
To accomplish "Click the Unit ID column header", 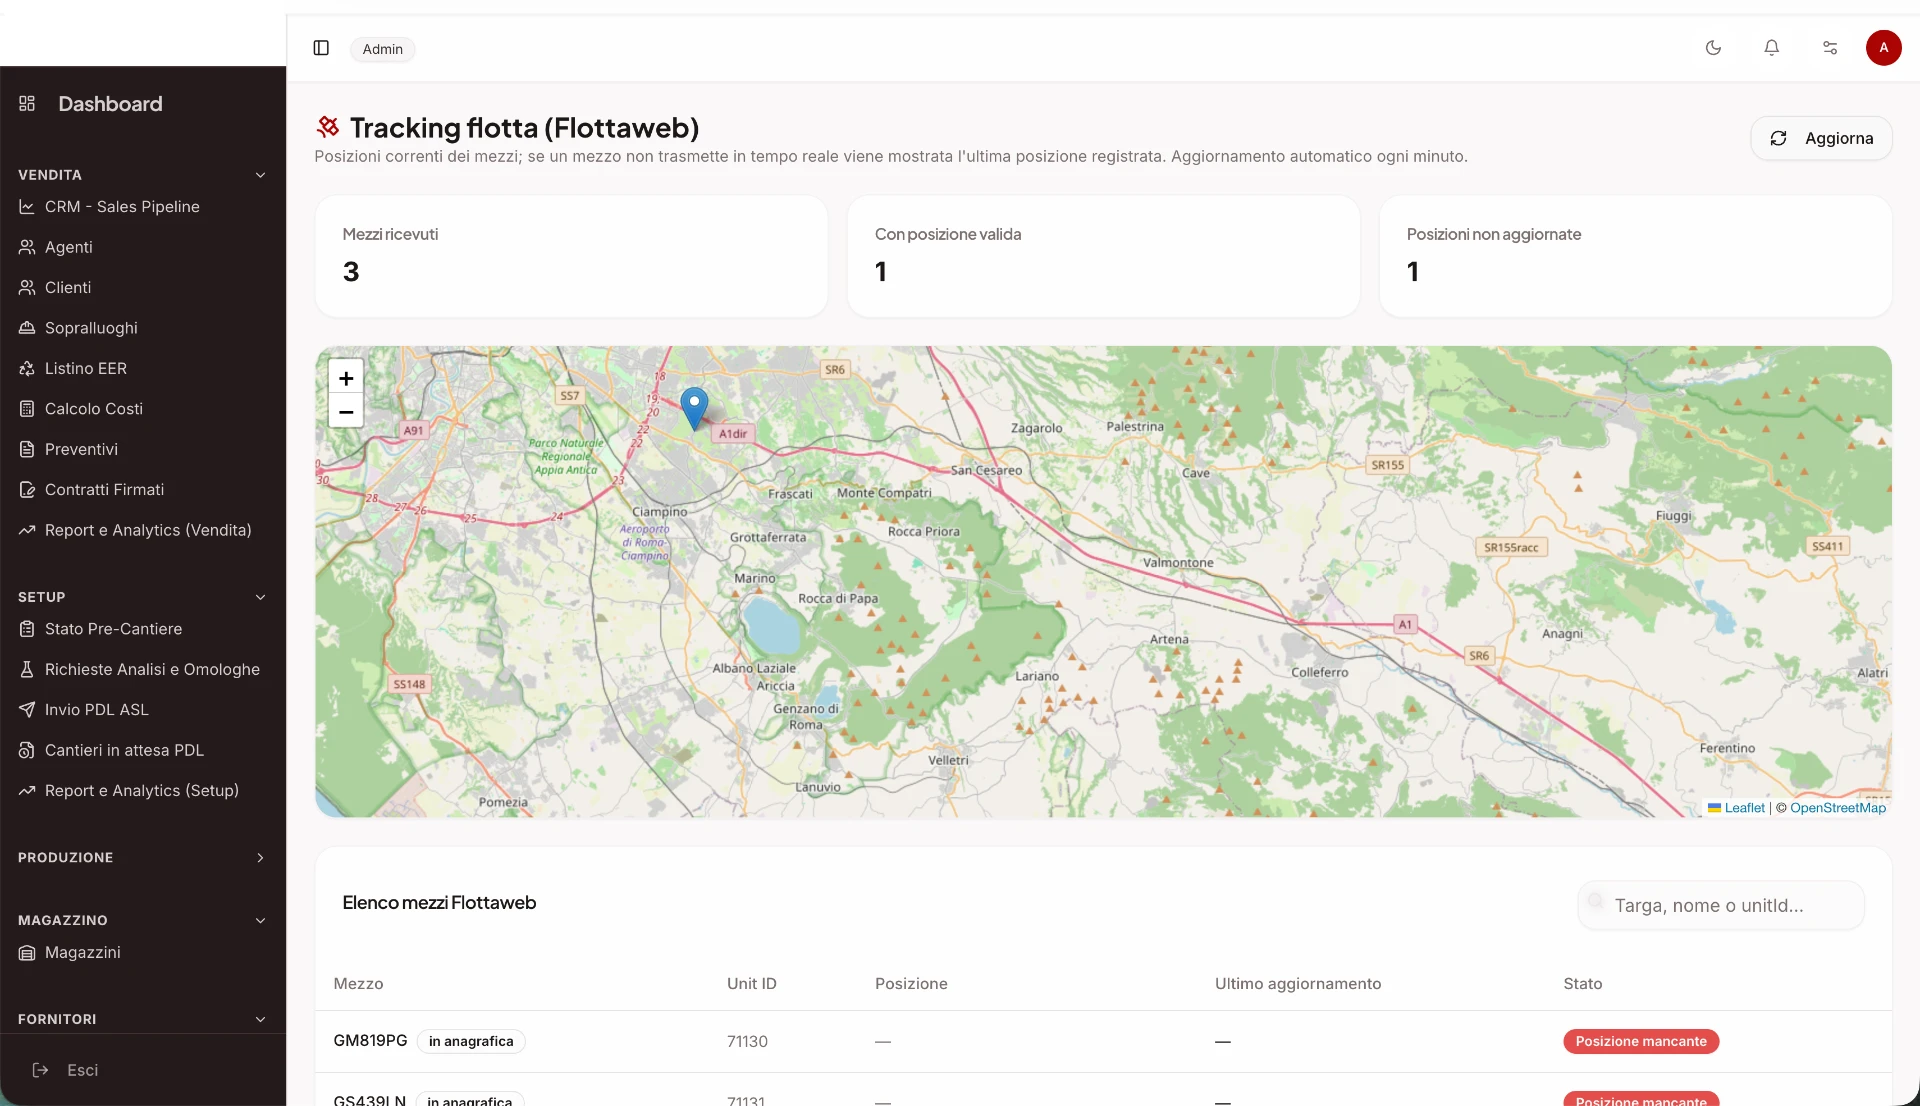I will (752, 984).
